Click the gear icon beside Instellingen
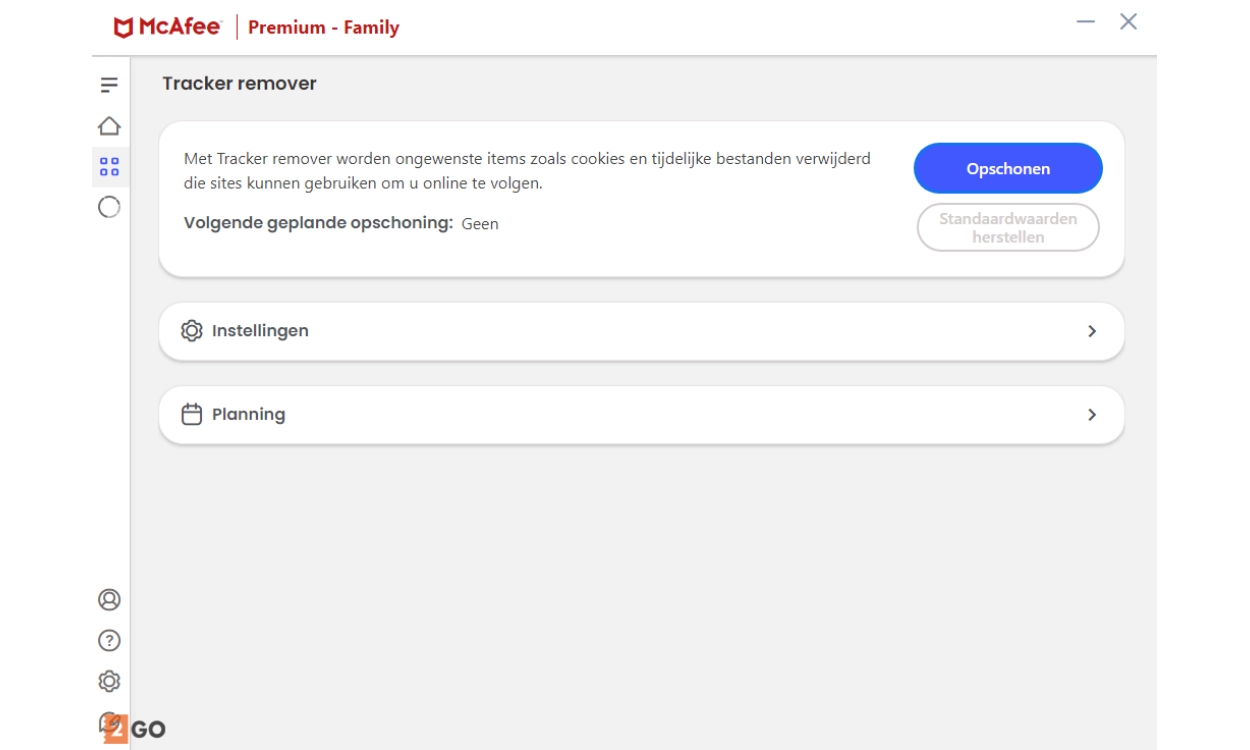Screen dimensions: 1250x750 coord(191,331)
